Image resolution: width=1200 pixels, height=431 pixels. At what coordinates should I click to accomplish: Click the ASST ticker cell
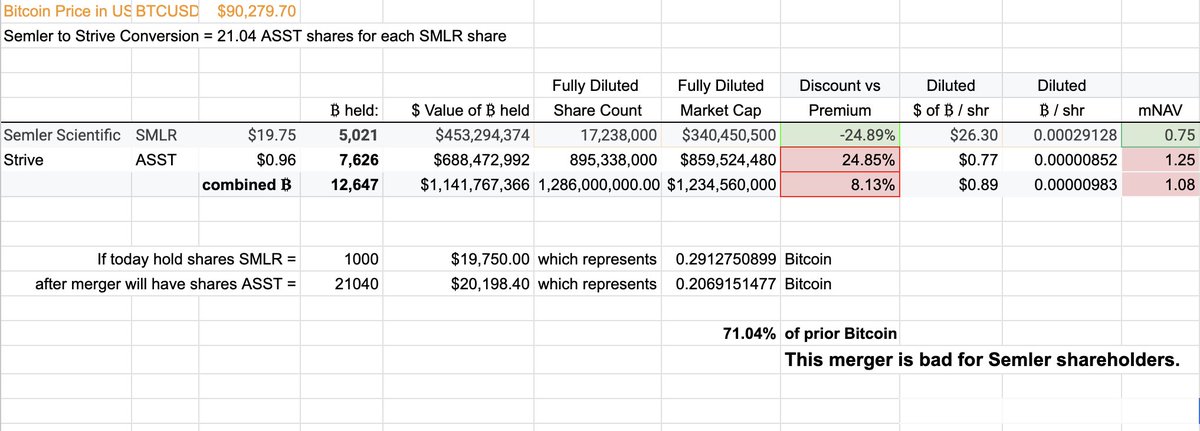coord(166,158)
